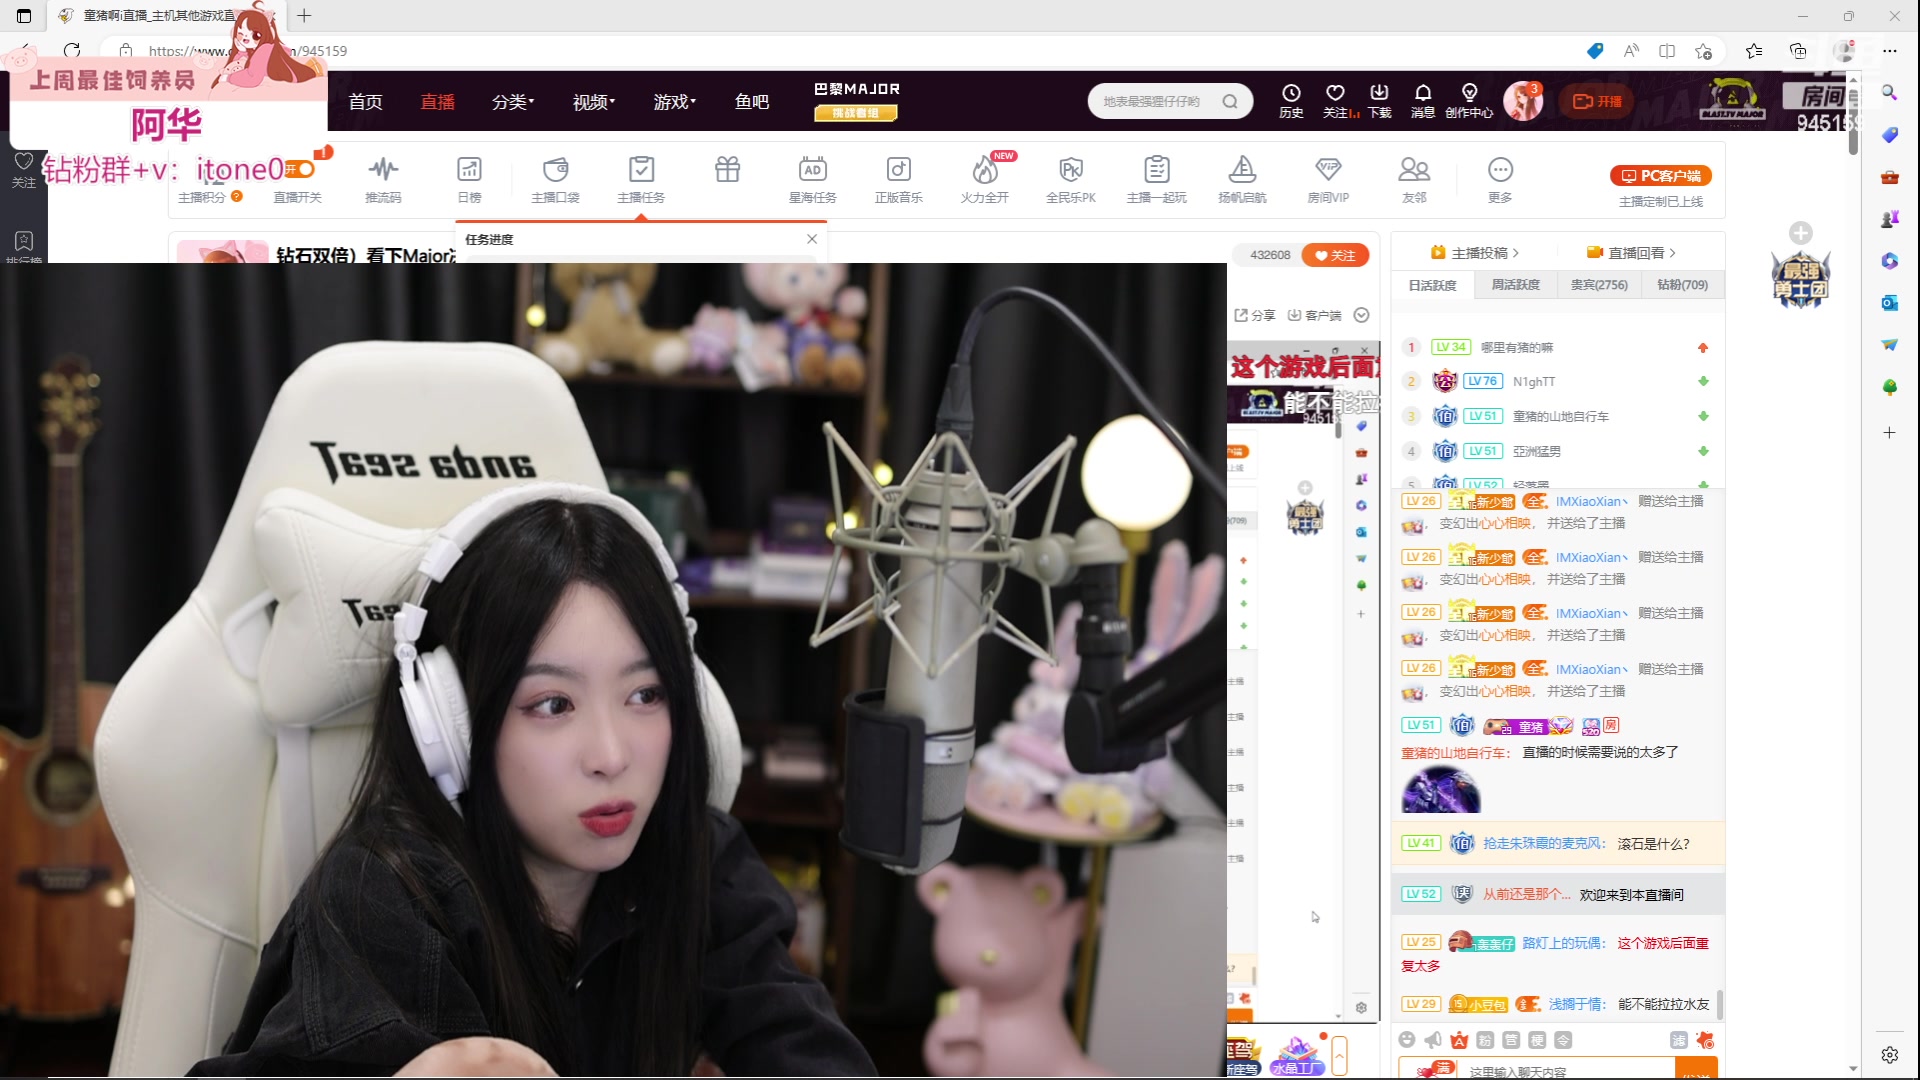Click the chat message input field
This screenshot has width=1920, height=1080.
click(x=1560, y=1070)
